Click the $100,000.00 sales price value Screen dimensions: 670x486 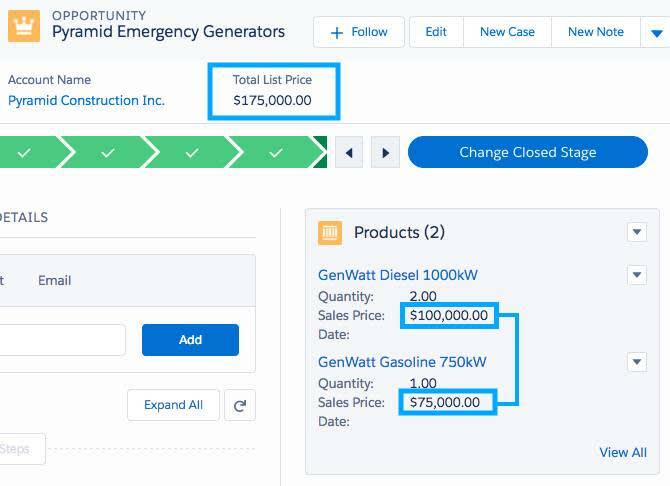tap(449, 315)
